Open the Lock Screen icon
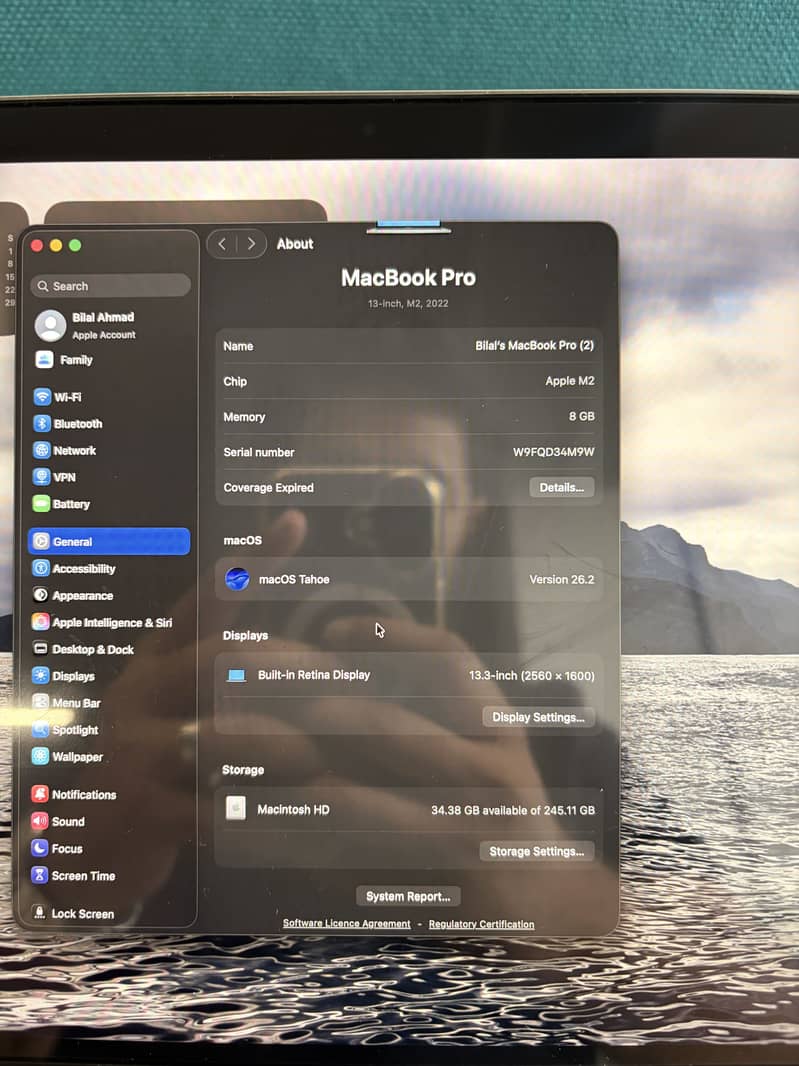Screen dimensions: 799x1066 click(x=39, y=913)
